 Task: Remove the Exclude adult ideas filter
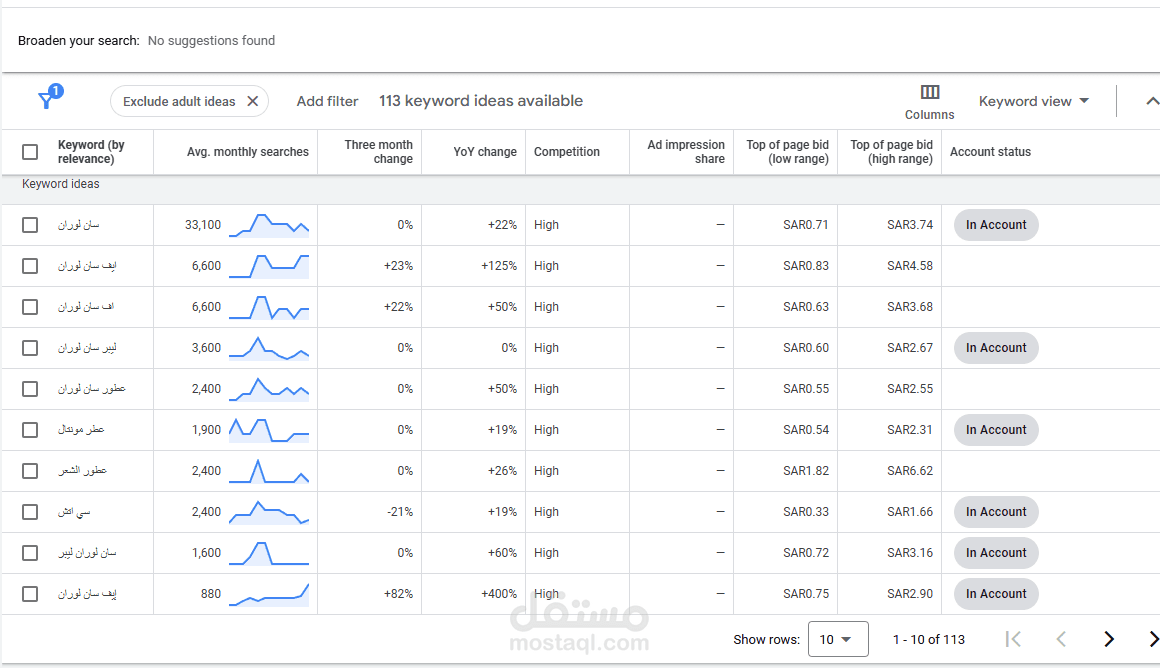coord(252,101)
